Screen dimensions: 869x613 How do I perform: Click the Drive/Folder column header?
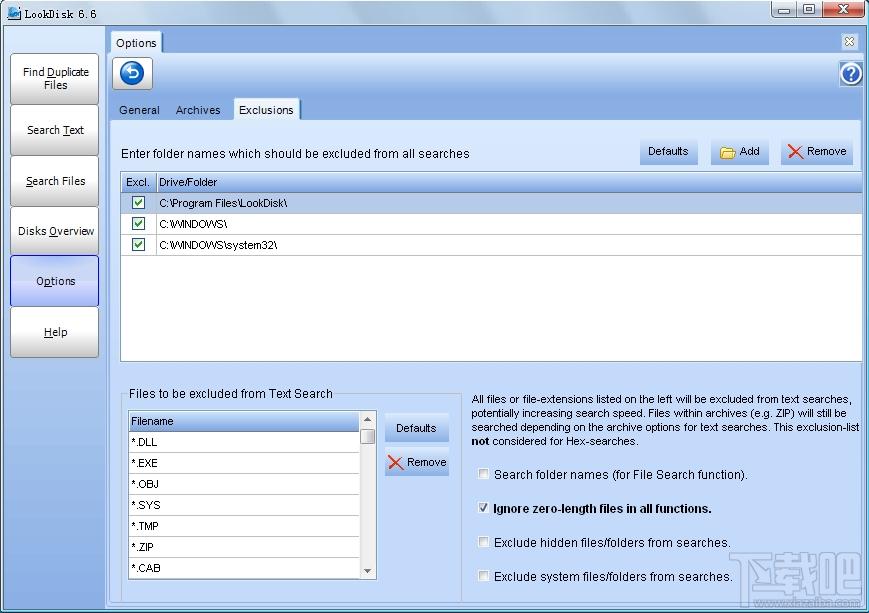509,182
